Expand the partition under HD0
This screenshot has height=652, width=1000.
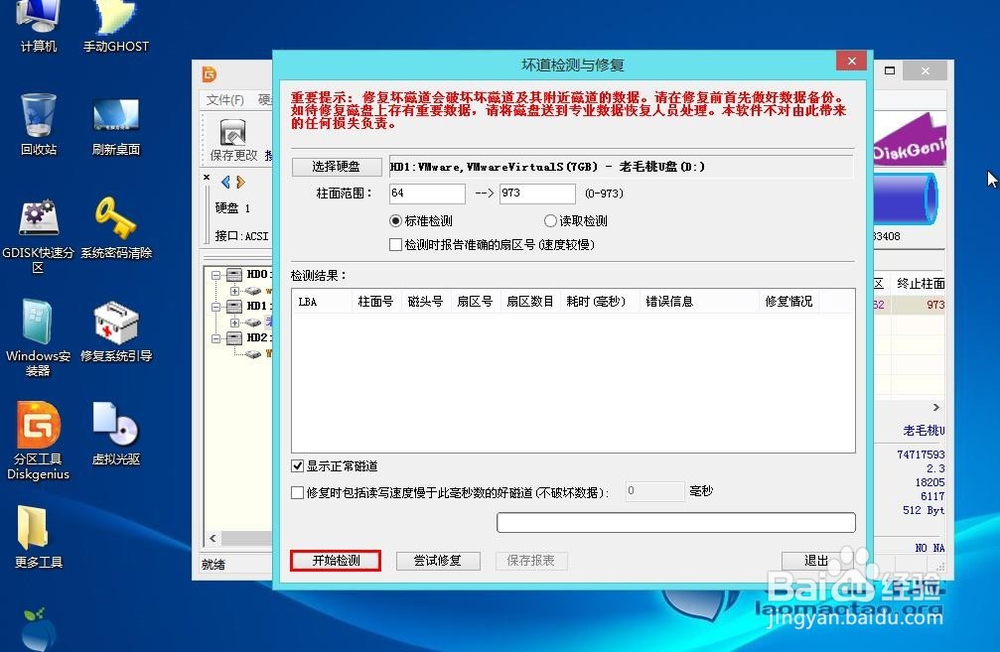click(235, 291)
